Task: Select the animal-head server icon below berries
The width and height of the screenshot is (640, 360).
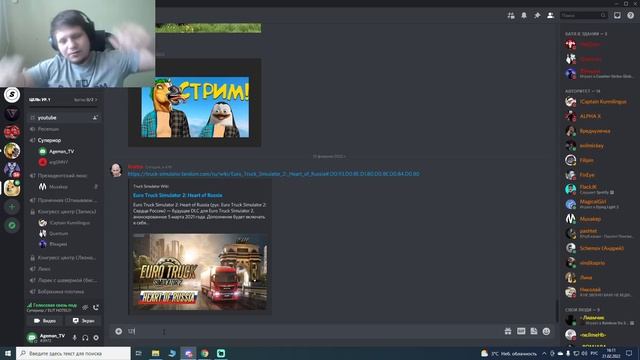Action: (12, 151)
